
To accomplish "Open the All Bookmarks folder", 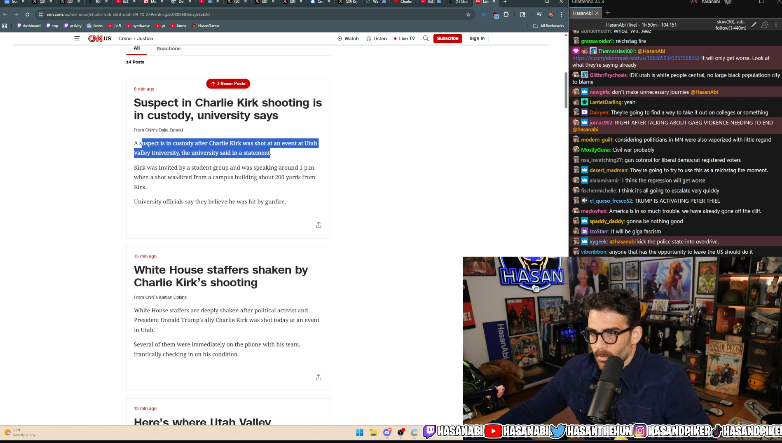I will tap(548, 25).
